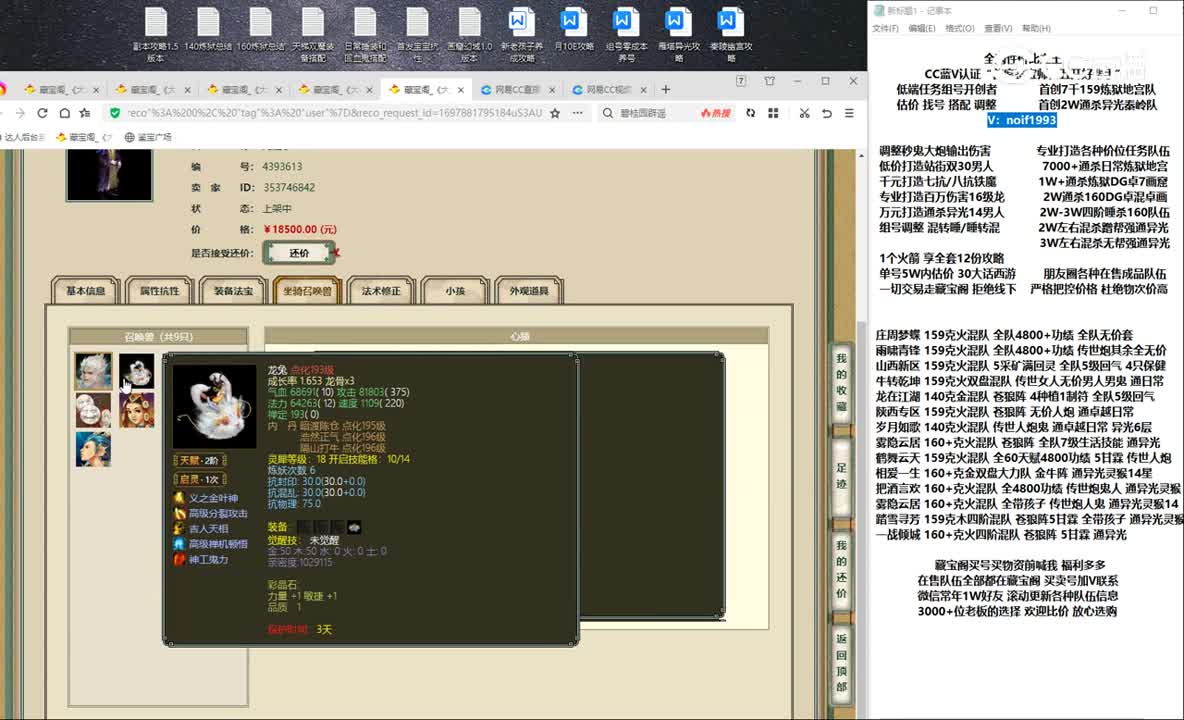The width and height of the screenshot is (1184, 720).
Task: Open 足迹 in the side panel
Action: [x=841, y=475]
